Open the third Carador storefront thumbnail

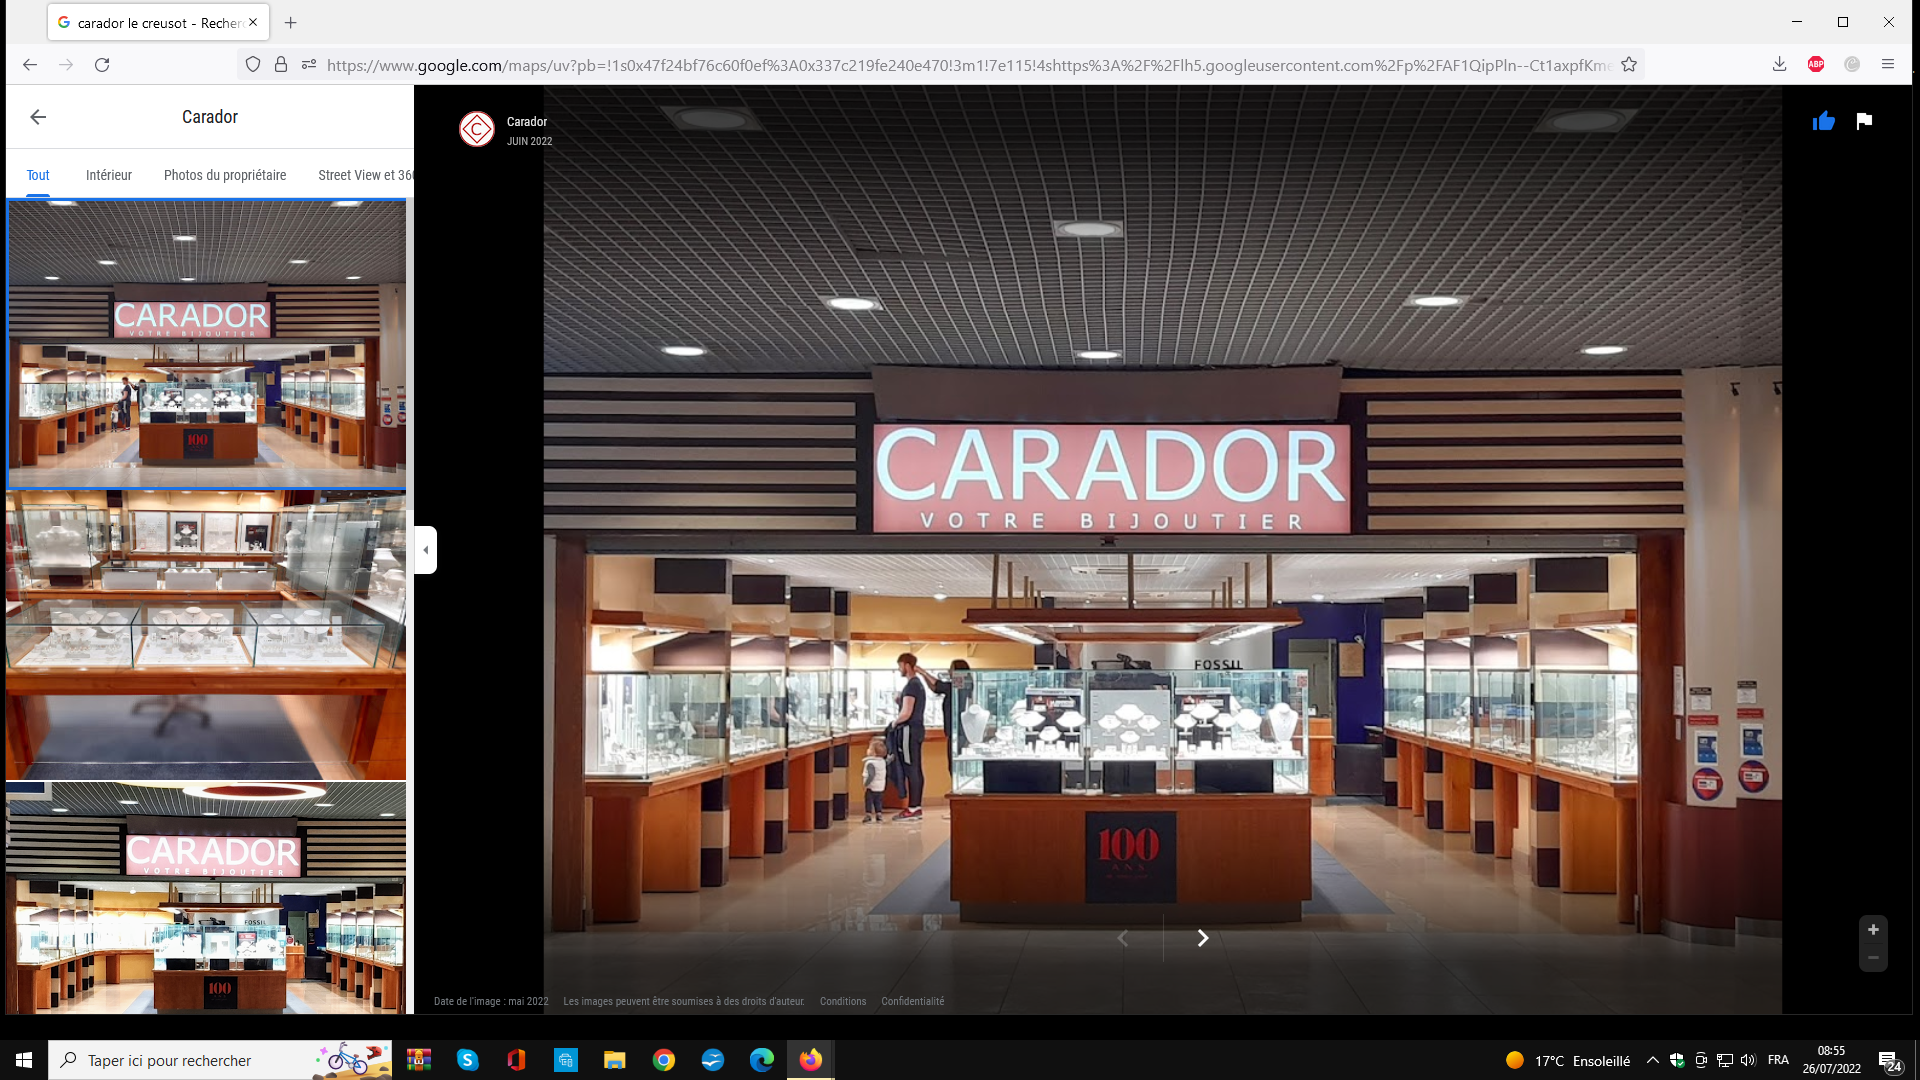coord(207,898)
